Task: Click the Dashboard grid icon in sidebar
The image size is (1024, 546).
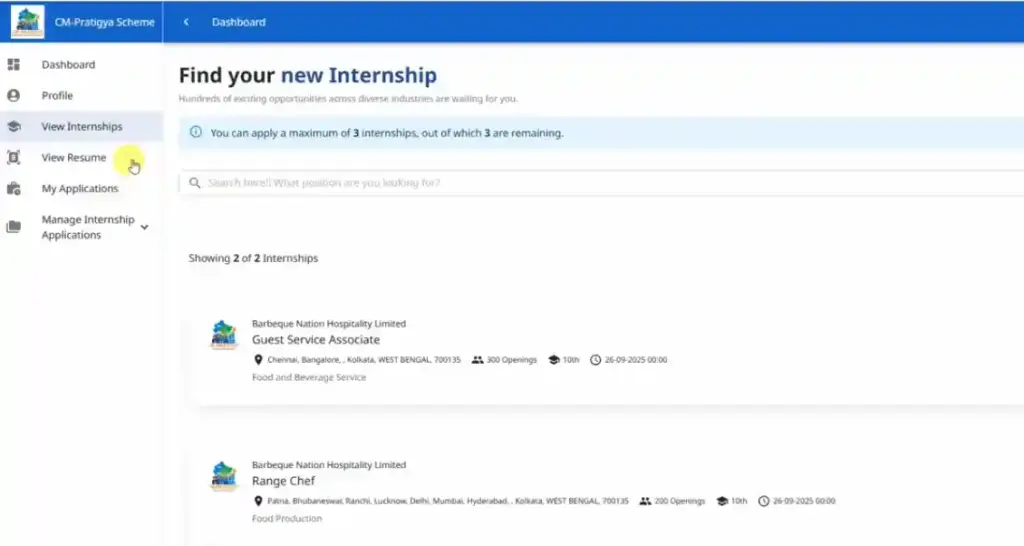Action: (14, 65)
